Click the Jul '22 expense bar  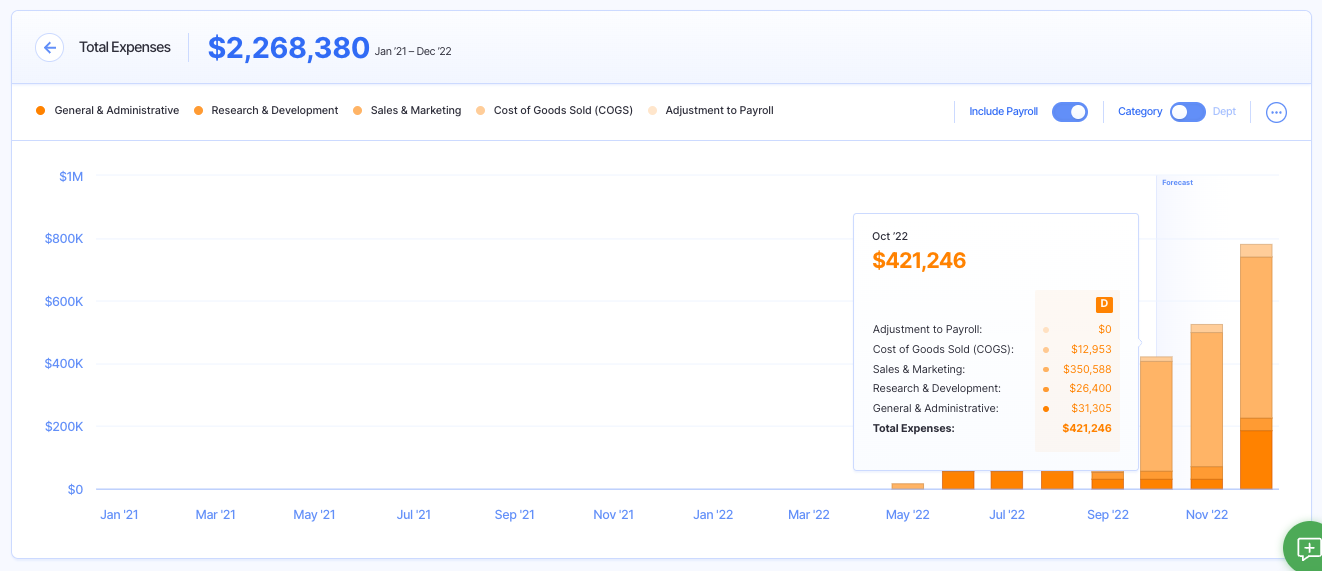click(x=1007, y=480)
